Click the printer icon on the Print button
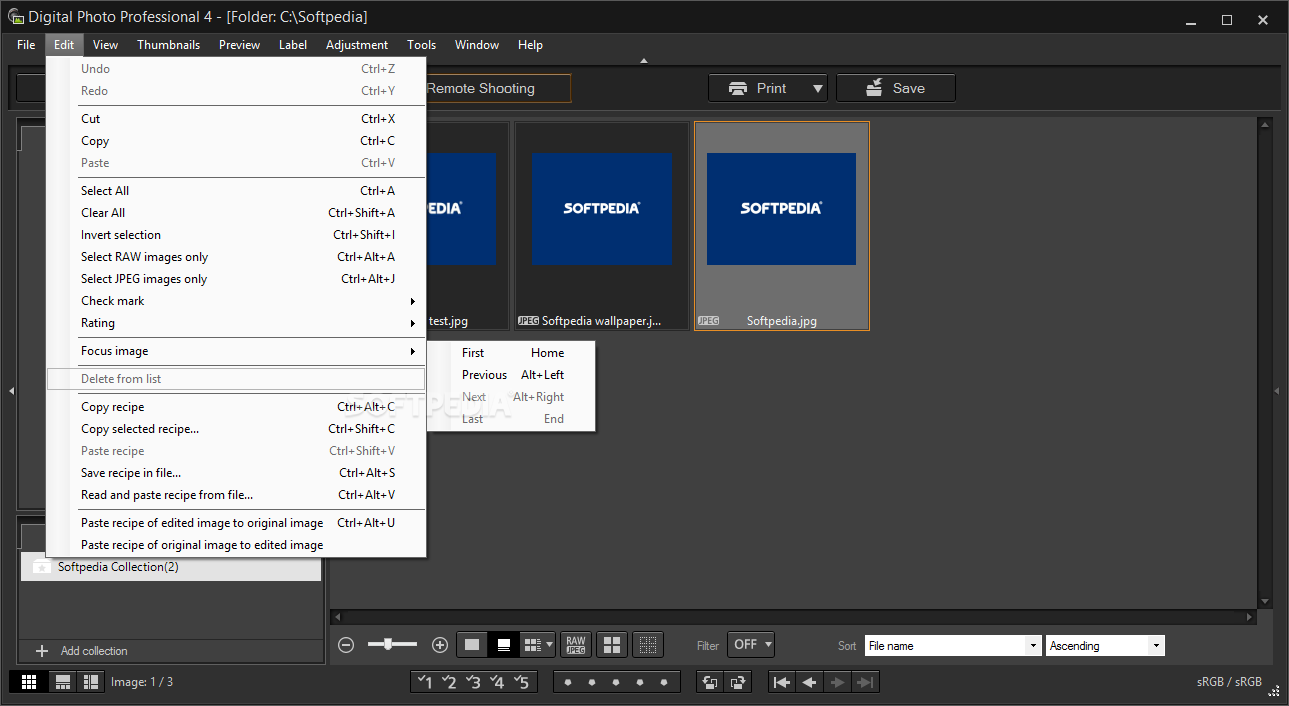The height and width of the screenshot is (706, 1289). (x=739, y=88)
